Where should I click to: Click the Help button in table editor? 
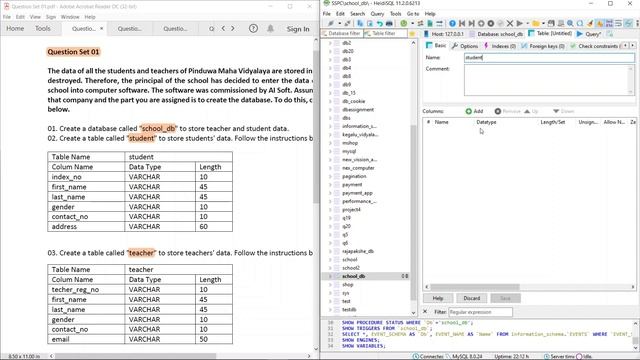[x=438, y=298]
